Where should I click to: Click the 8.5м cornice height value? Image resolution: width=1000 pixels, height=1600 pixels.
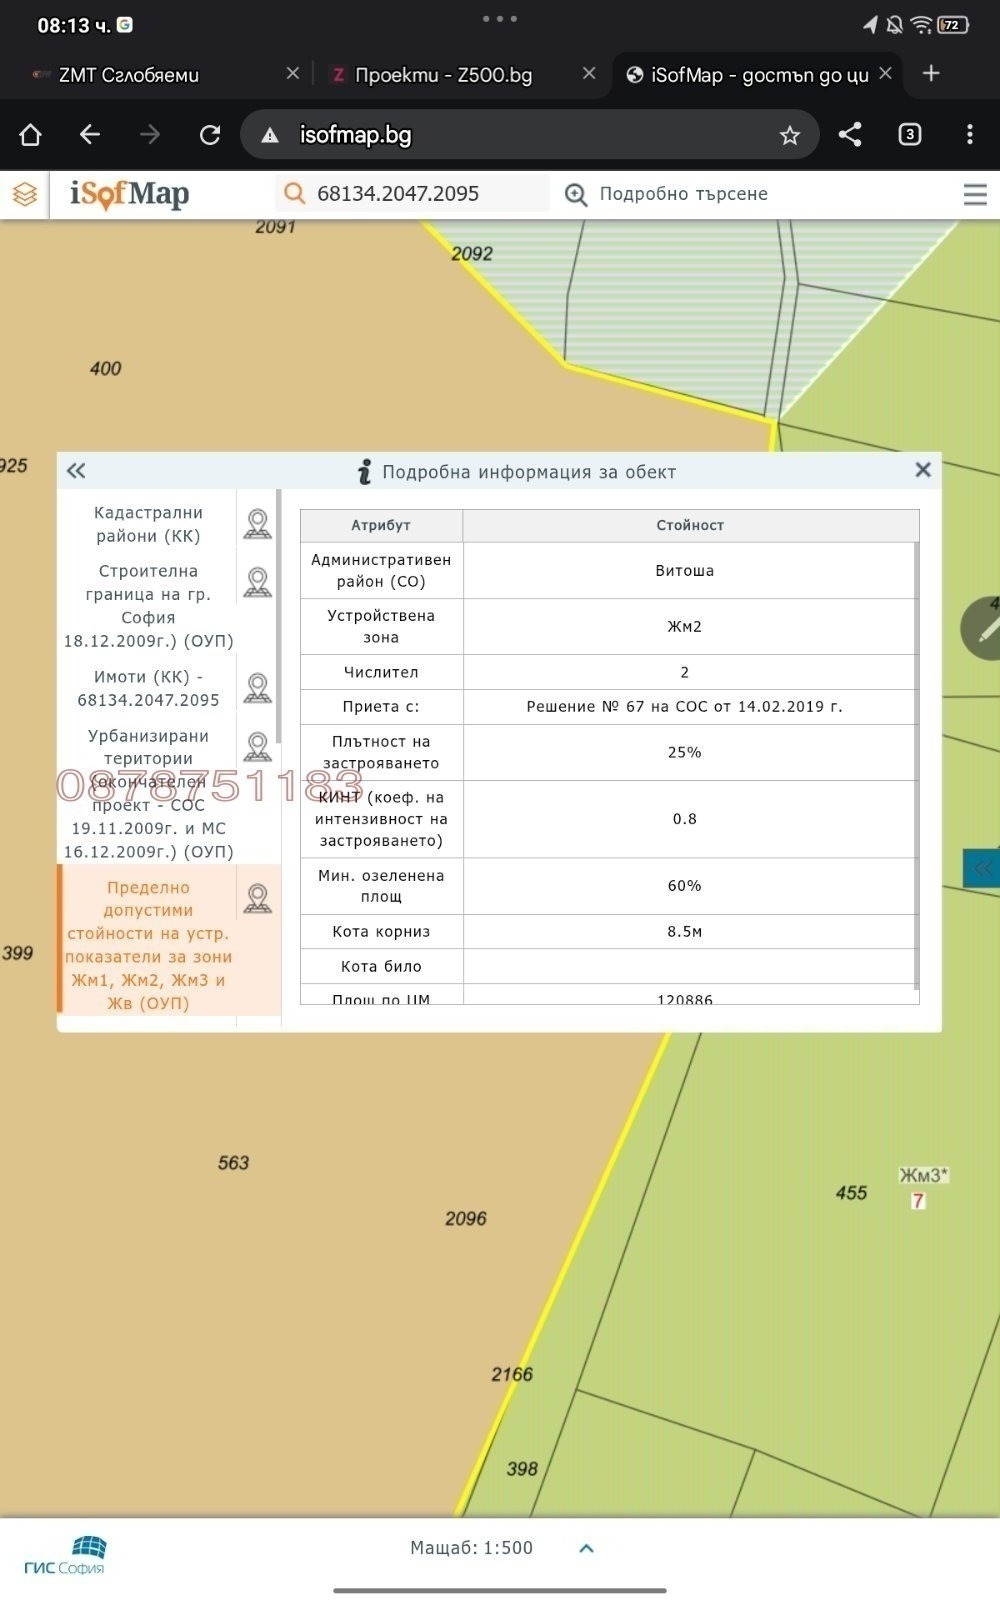click(x=685, y=932)
